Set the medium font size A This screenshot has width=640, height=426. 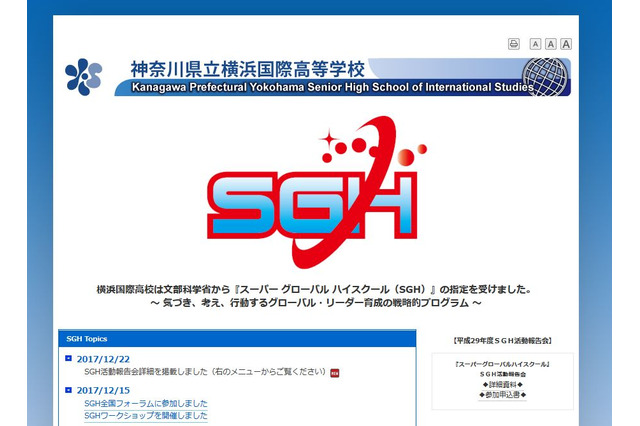[551, 44]
